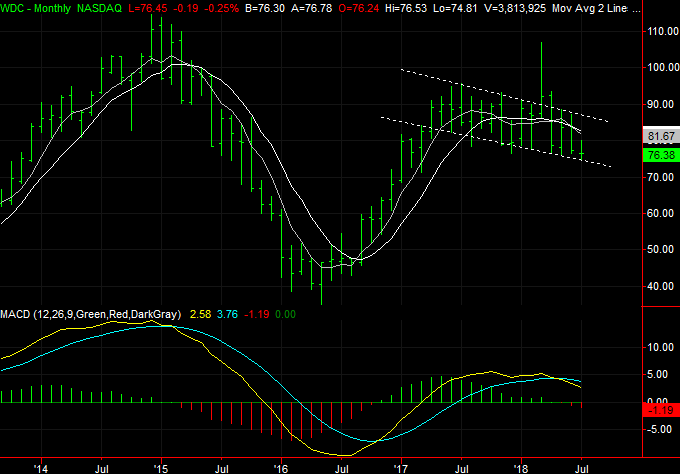Click the cyan signal value 3.76

click(227, 314)
